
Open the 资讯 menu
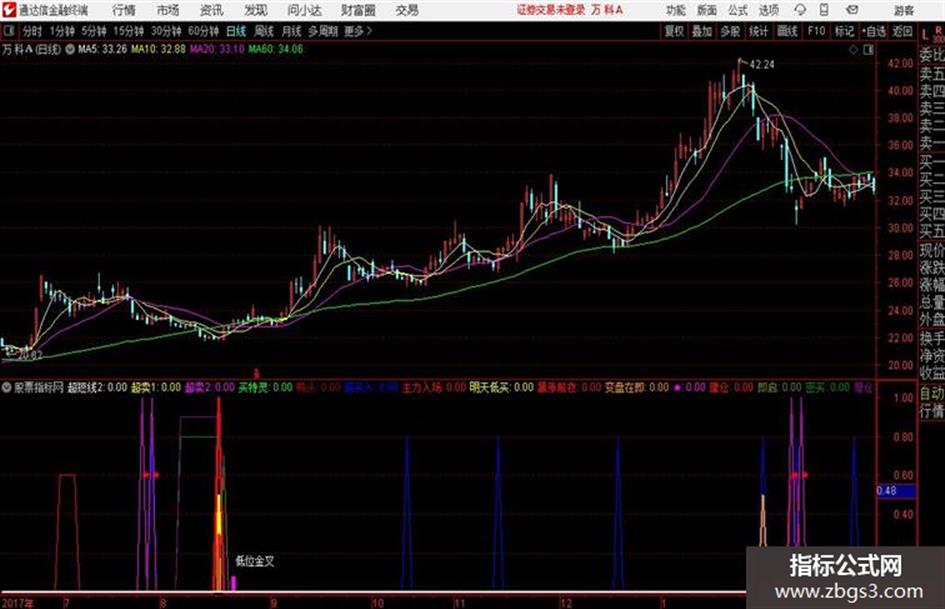pos(212,10)
